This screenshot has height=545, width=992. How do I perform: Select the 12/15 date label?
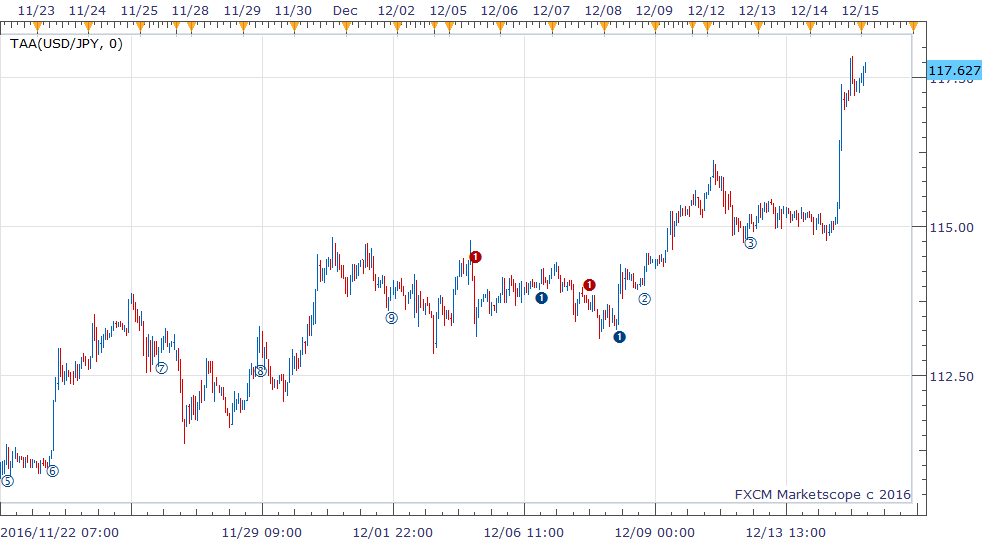(x=860, y=11)
